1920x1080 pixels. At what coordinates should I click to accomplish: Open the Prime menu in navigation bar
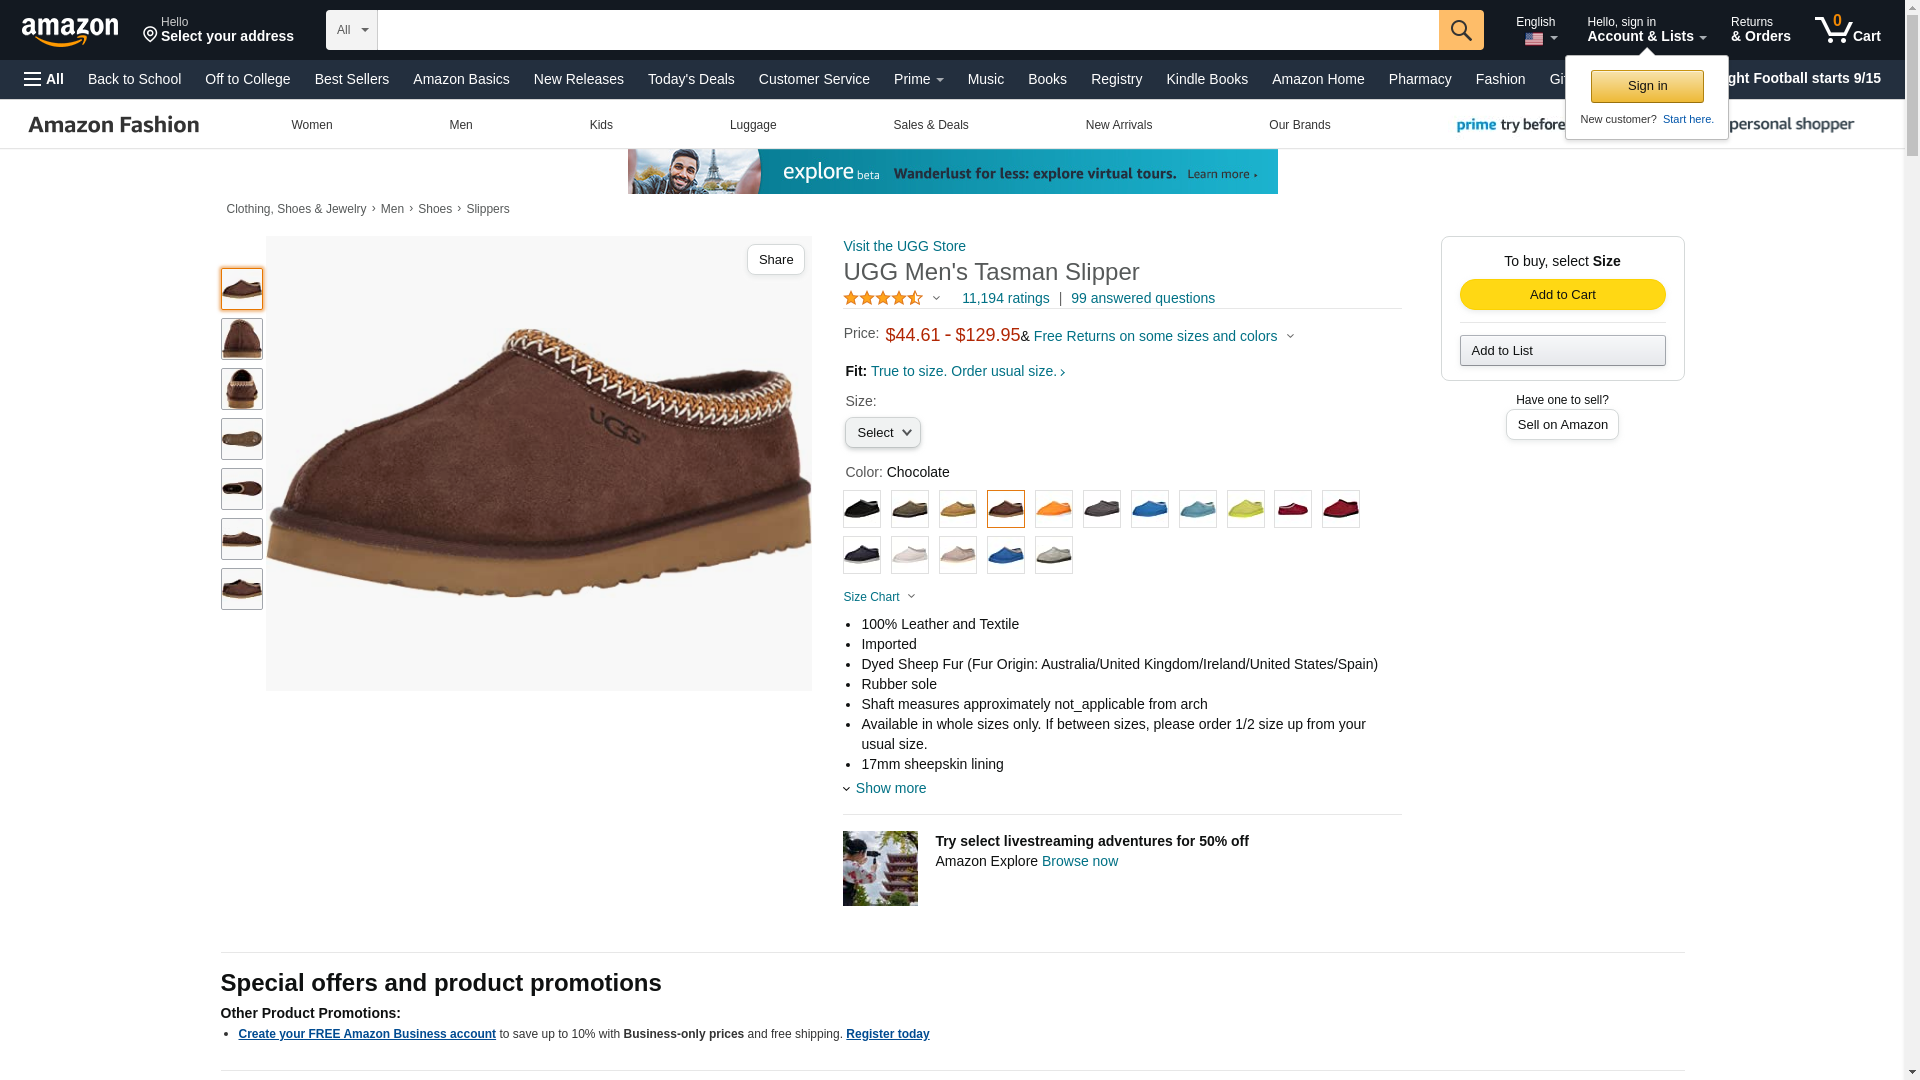[919, 79]
